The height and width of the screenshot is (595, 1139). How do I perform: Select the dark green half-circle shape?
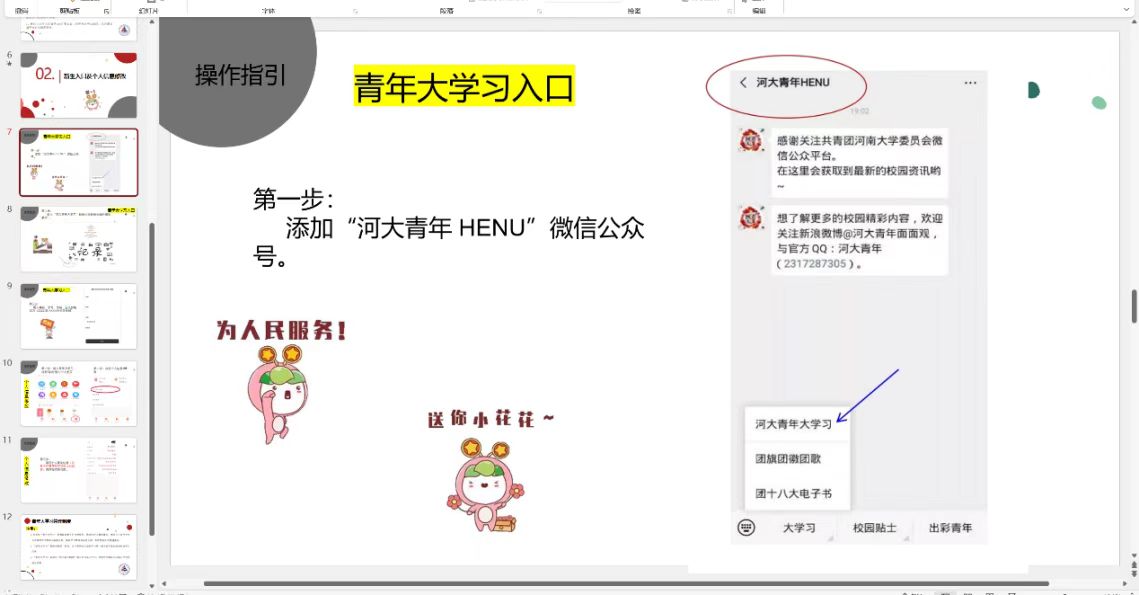(x=1034, y=90)
